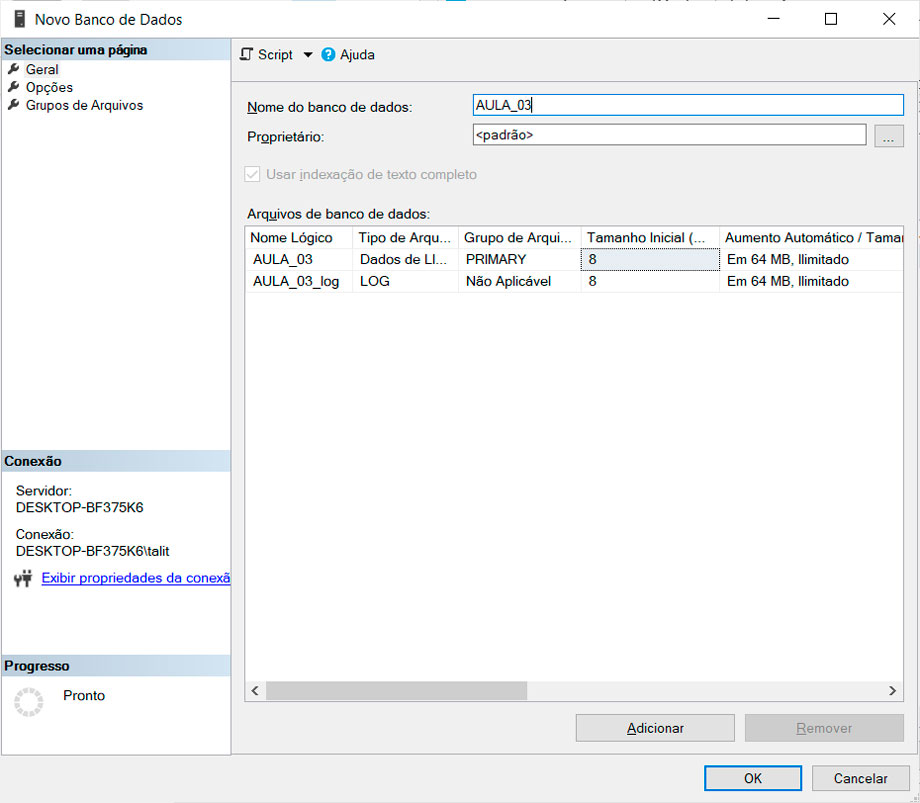
Task: Click the Tamanho Inicial column header
Action: pyautogui.click(x=650, y=238)
